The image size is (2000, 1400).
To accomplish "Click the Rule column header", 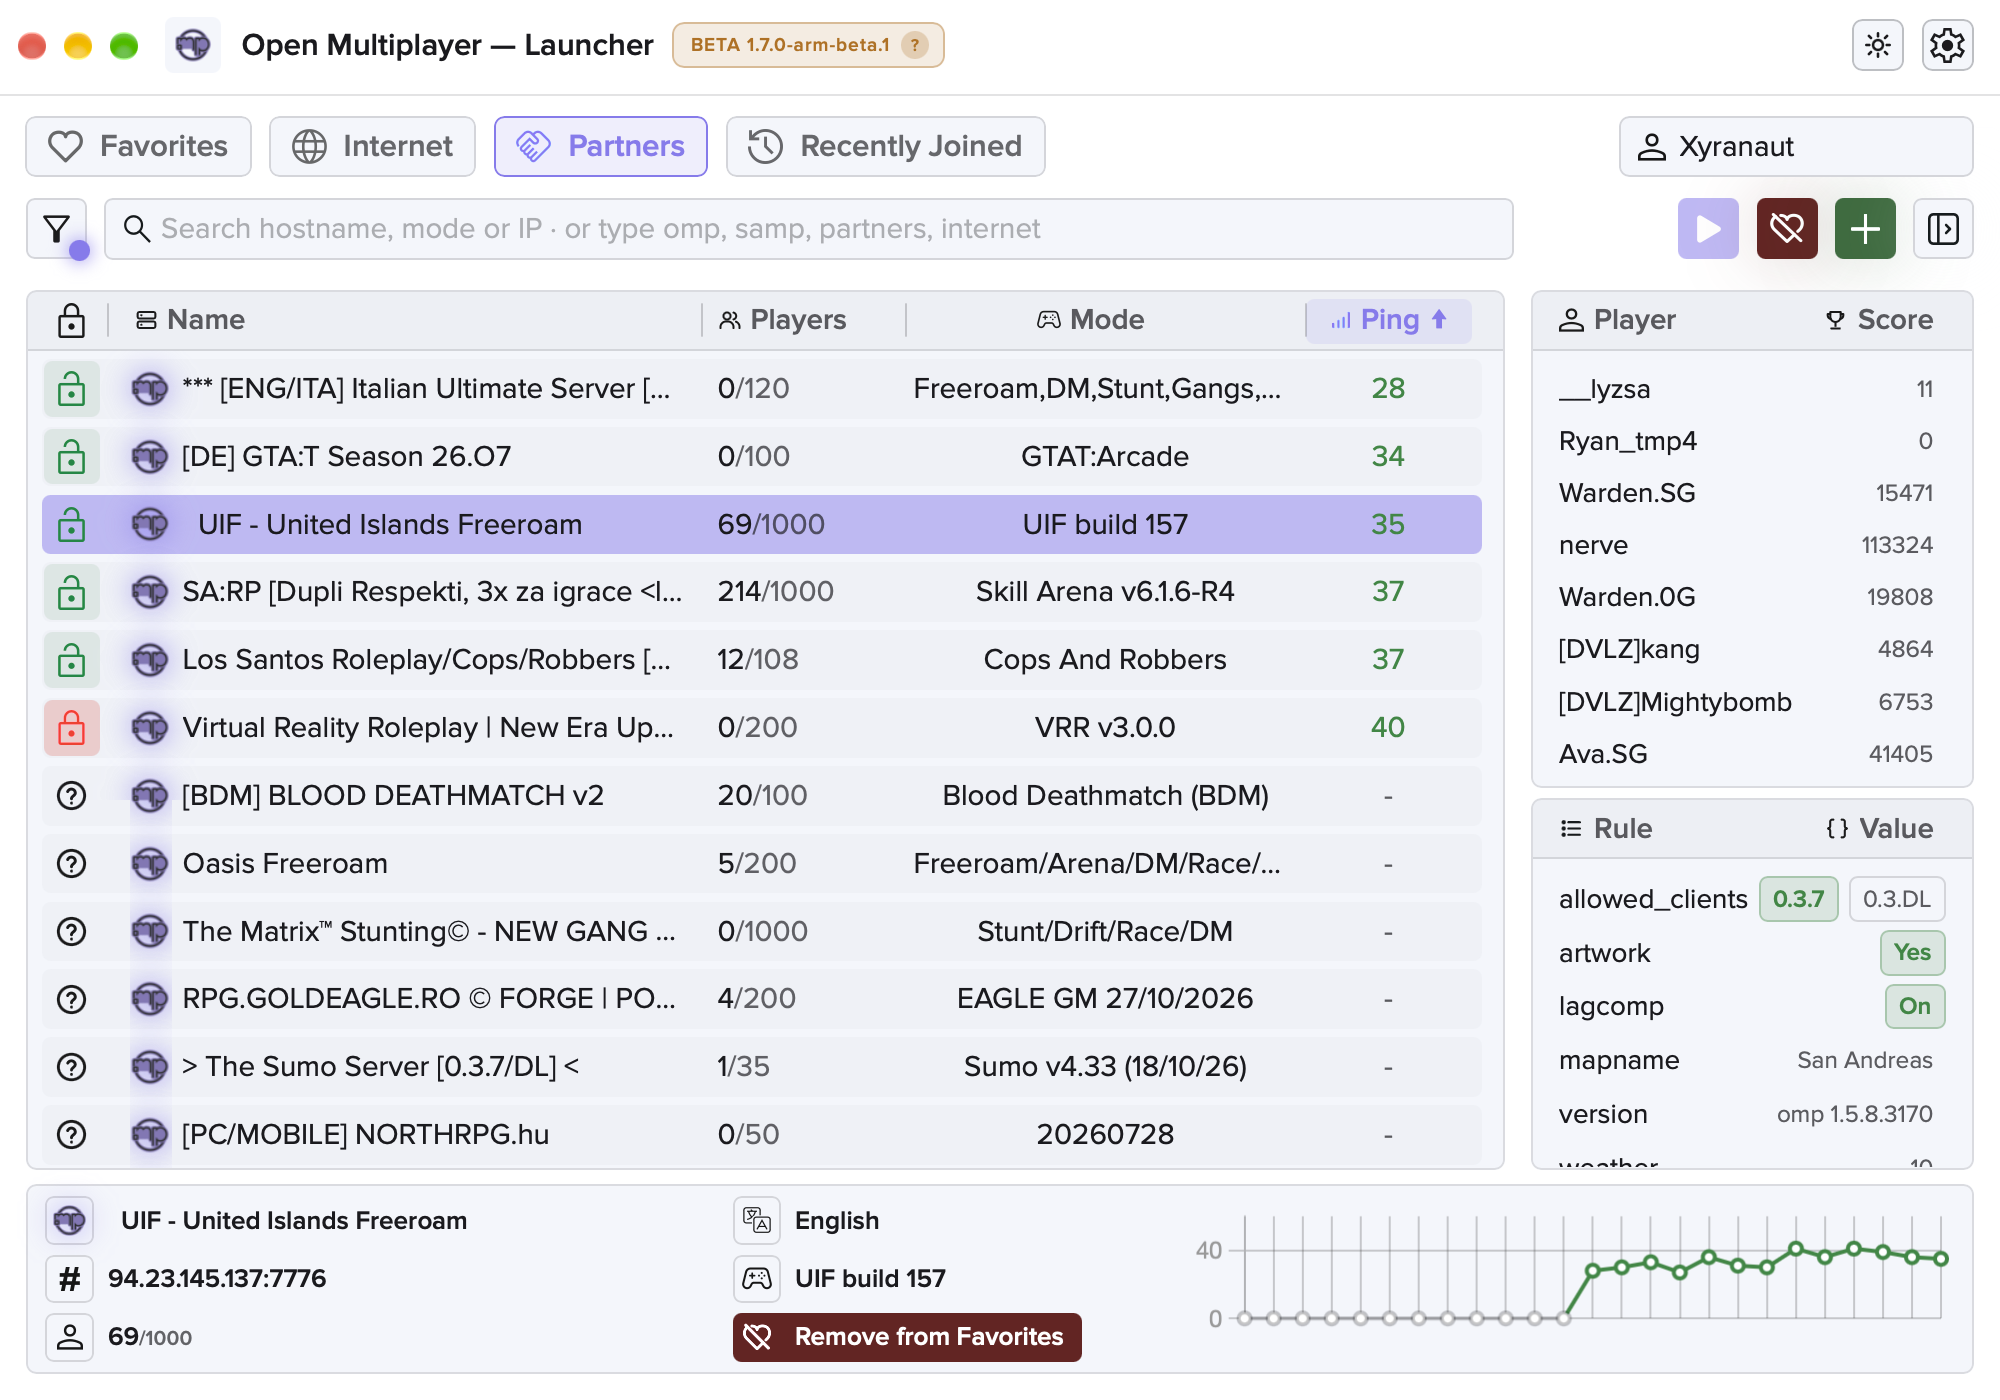I will coord(1606,829).
